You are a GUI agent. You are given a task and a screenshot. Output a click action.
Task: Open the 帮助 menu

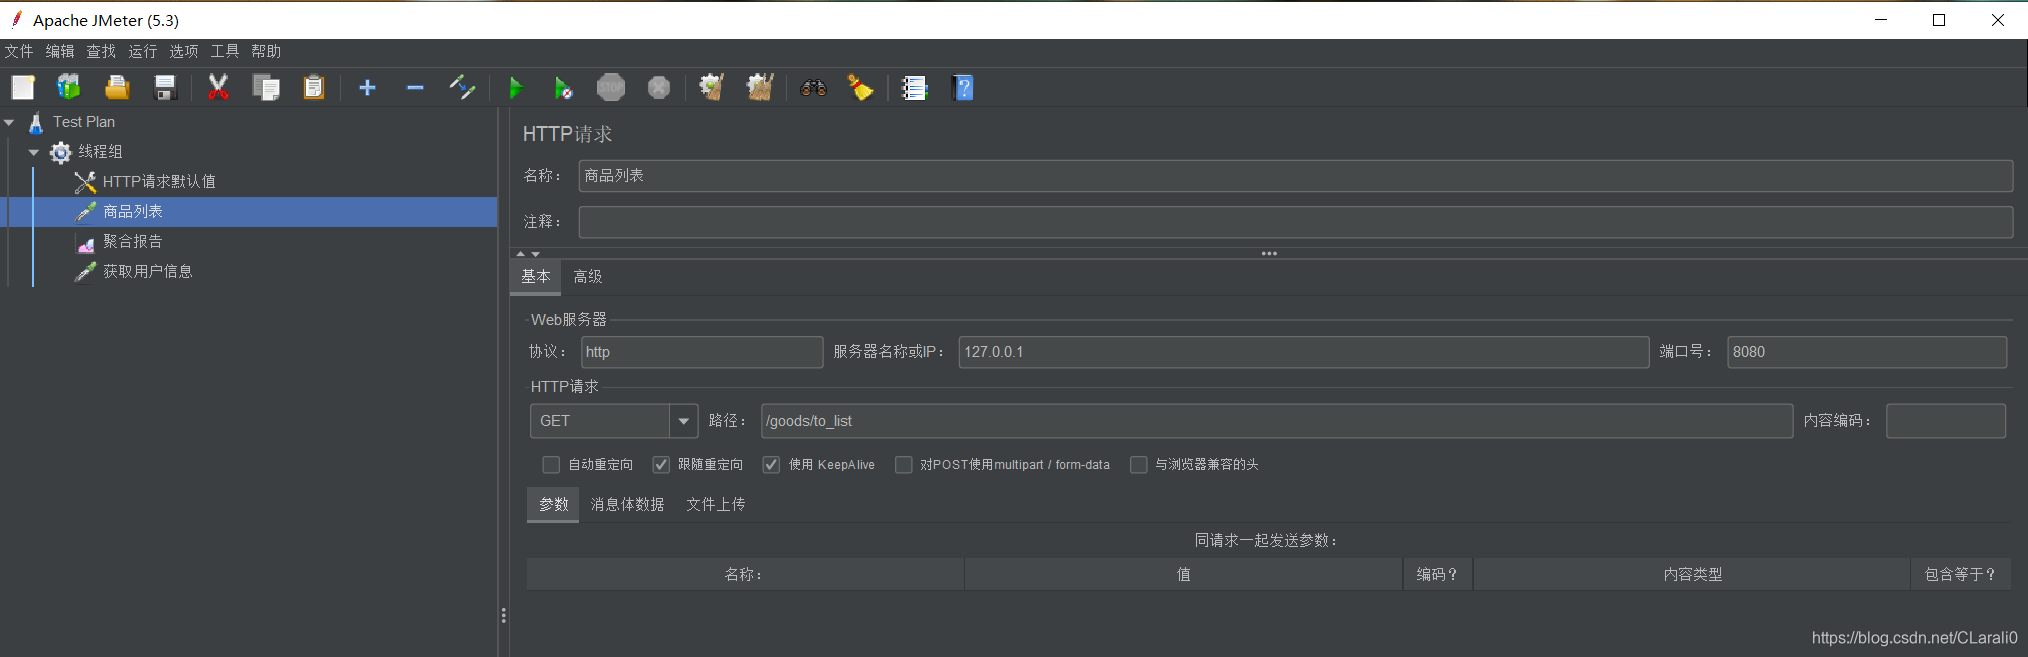pyautogui.click(x=266, y=51)
